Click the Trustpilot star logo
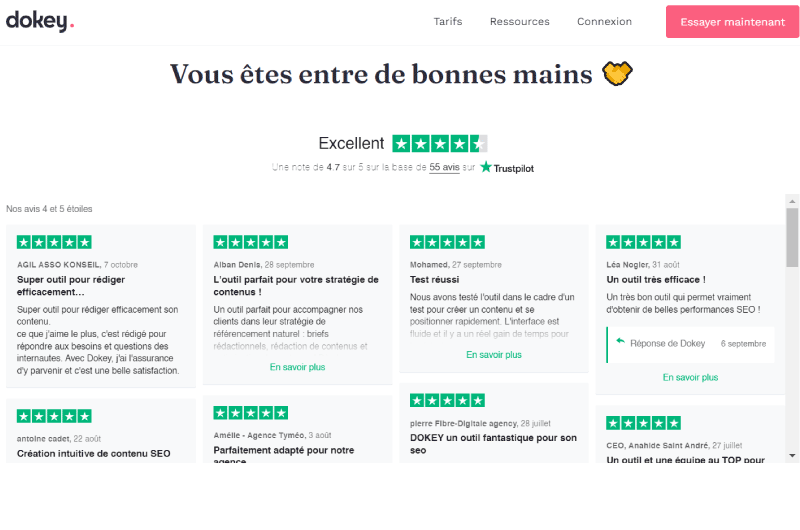 tap(507, 167)
